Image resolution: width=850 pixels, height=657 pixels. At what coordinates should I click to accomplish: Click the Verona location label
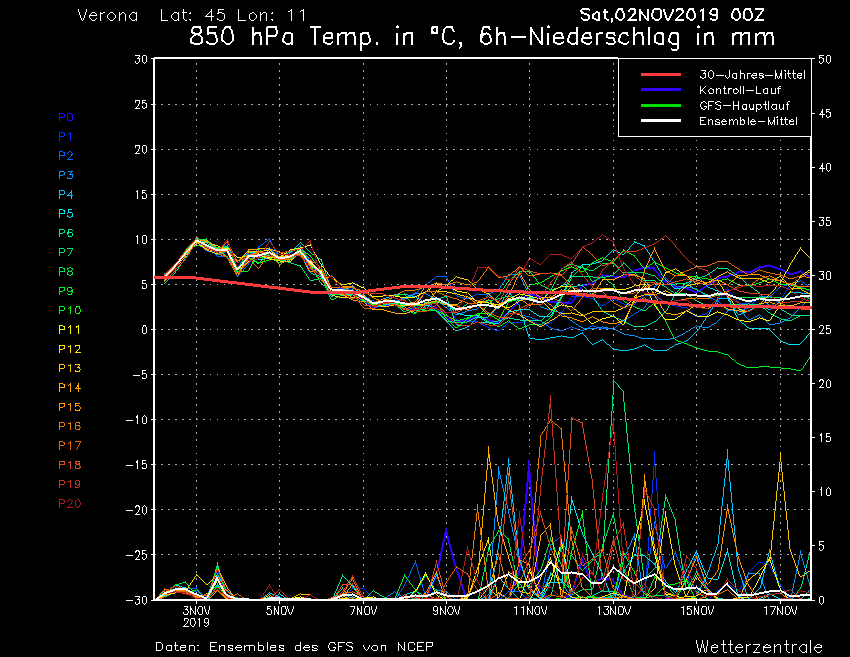click(x=108, y=15)
